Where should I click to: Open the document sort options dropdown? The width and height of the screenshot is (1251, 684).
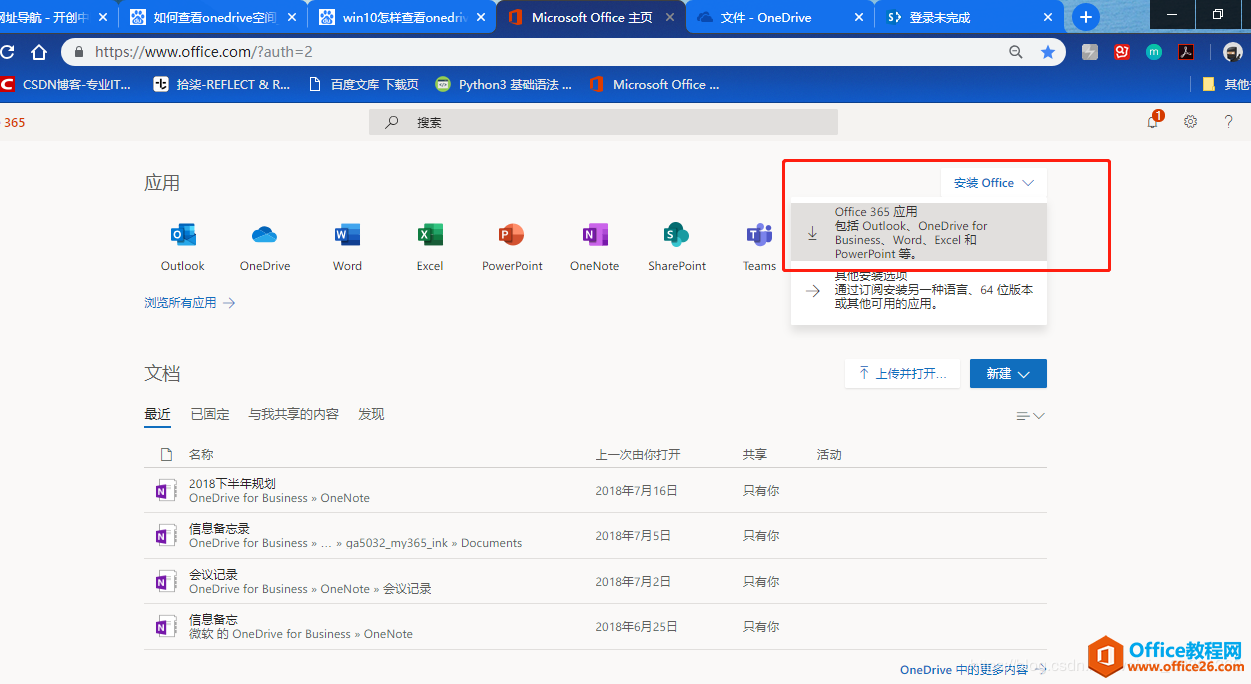pyautogui.click(x=1030, y=415)
